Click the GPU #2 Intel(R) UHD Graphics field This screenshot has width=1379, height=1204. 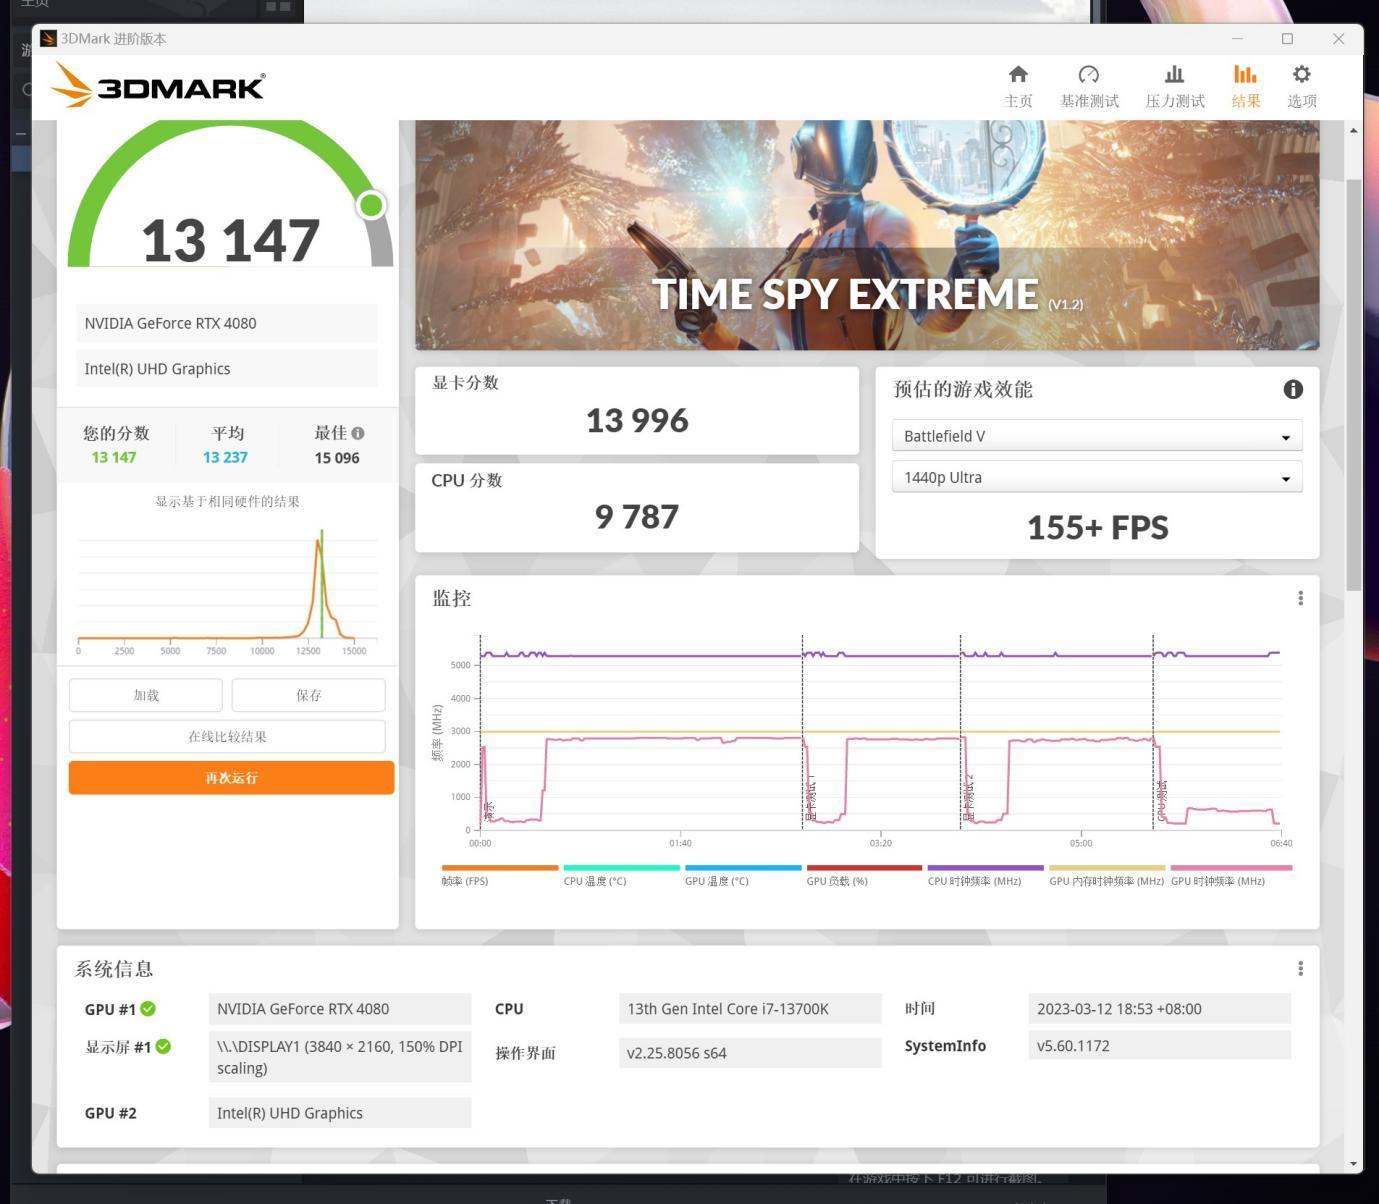[340, 1113]
